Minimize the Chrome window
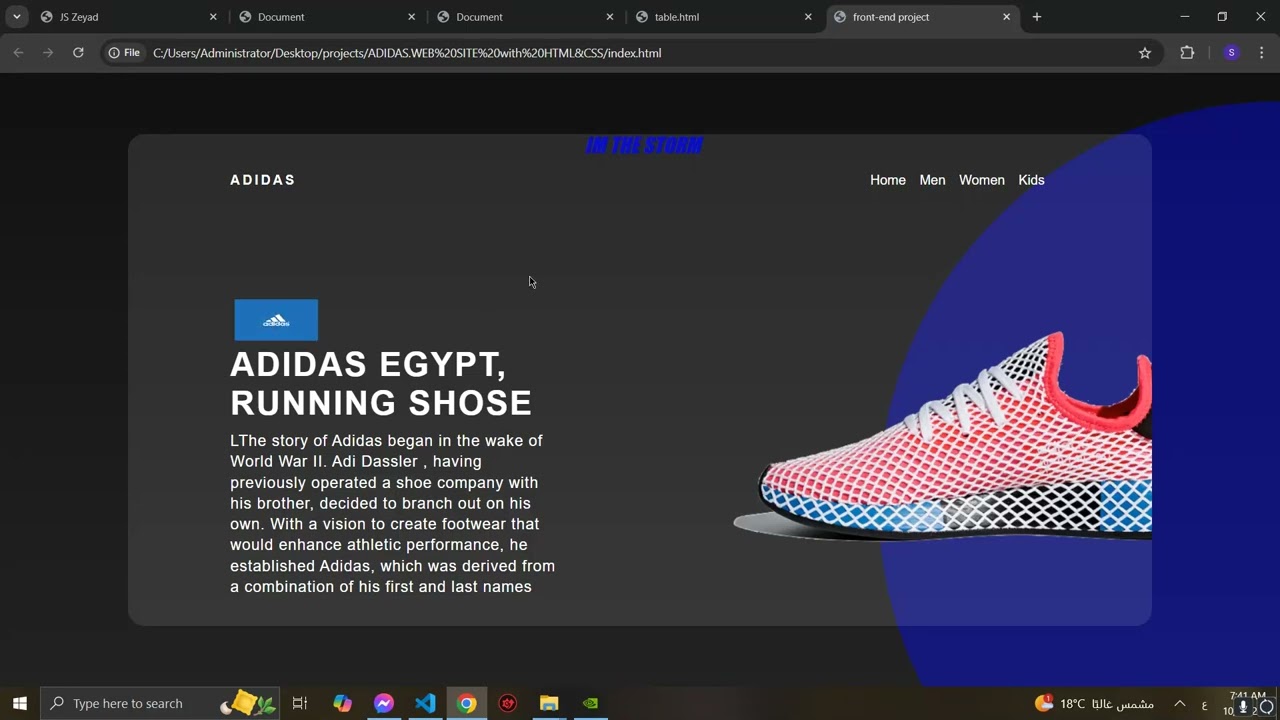The width and height of the screenshot is (1280, 720). (1185, 17)
